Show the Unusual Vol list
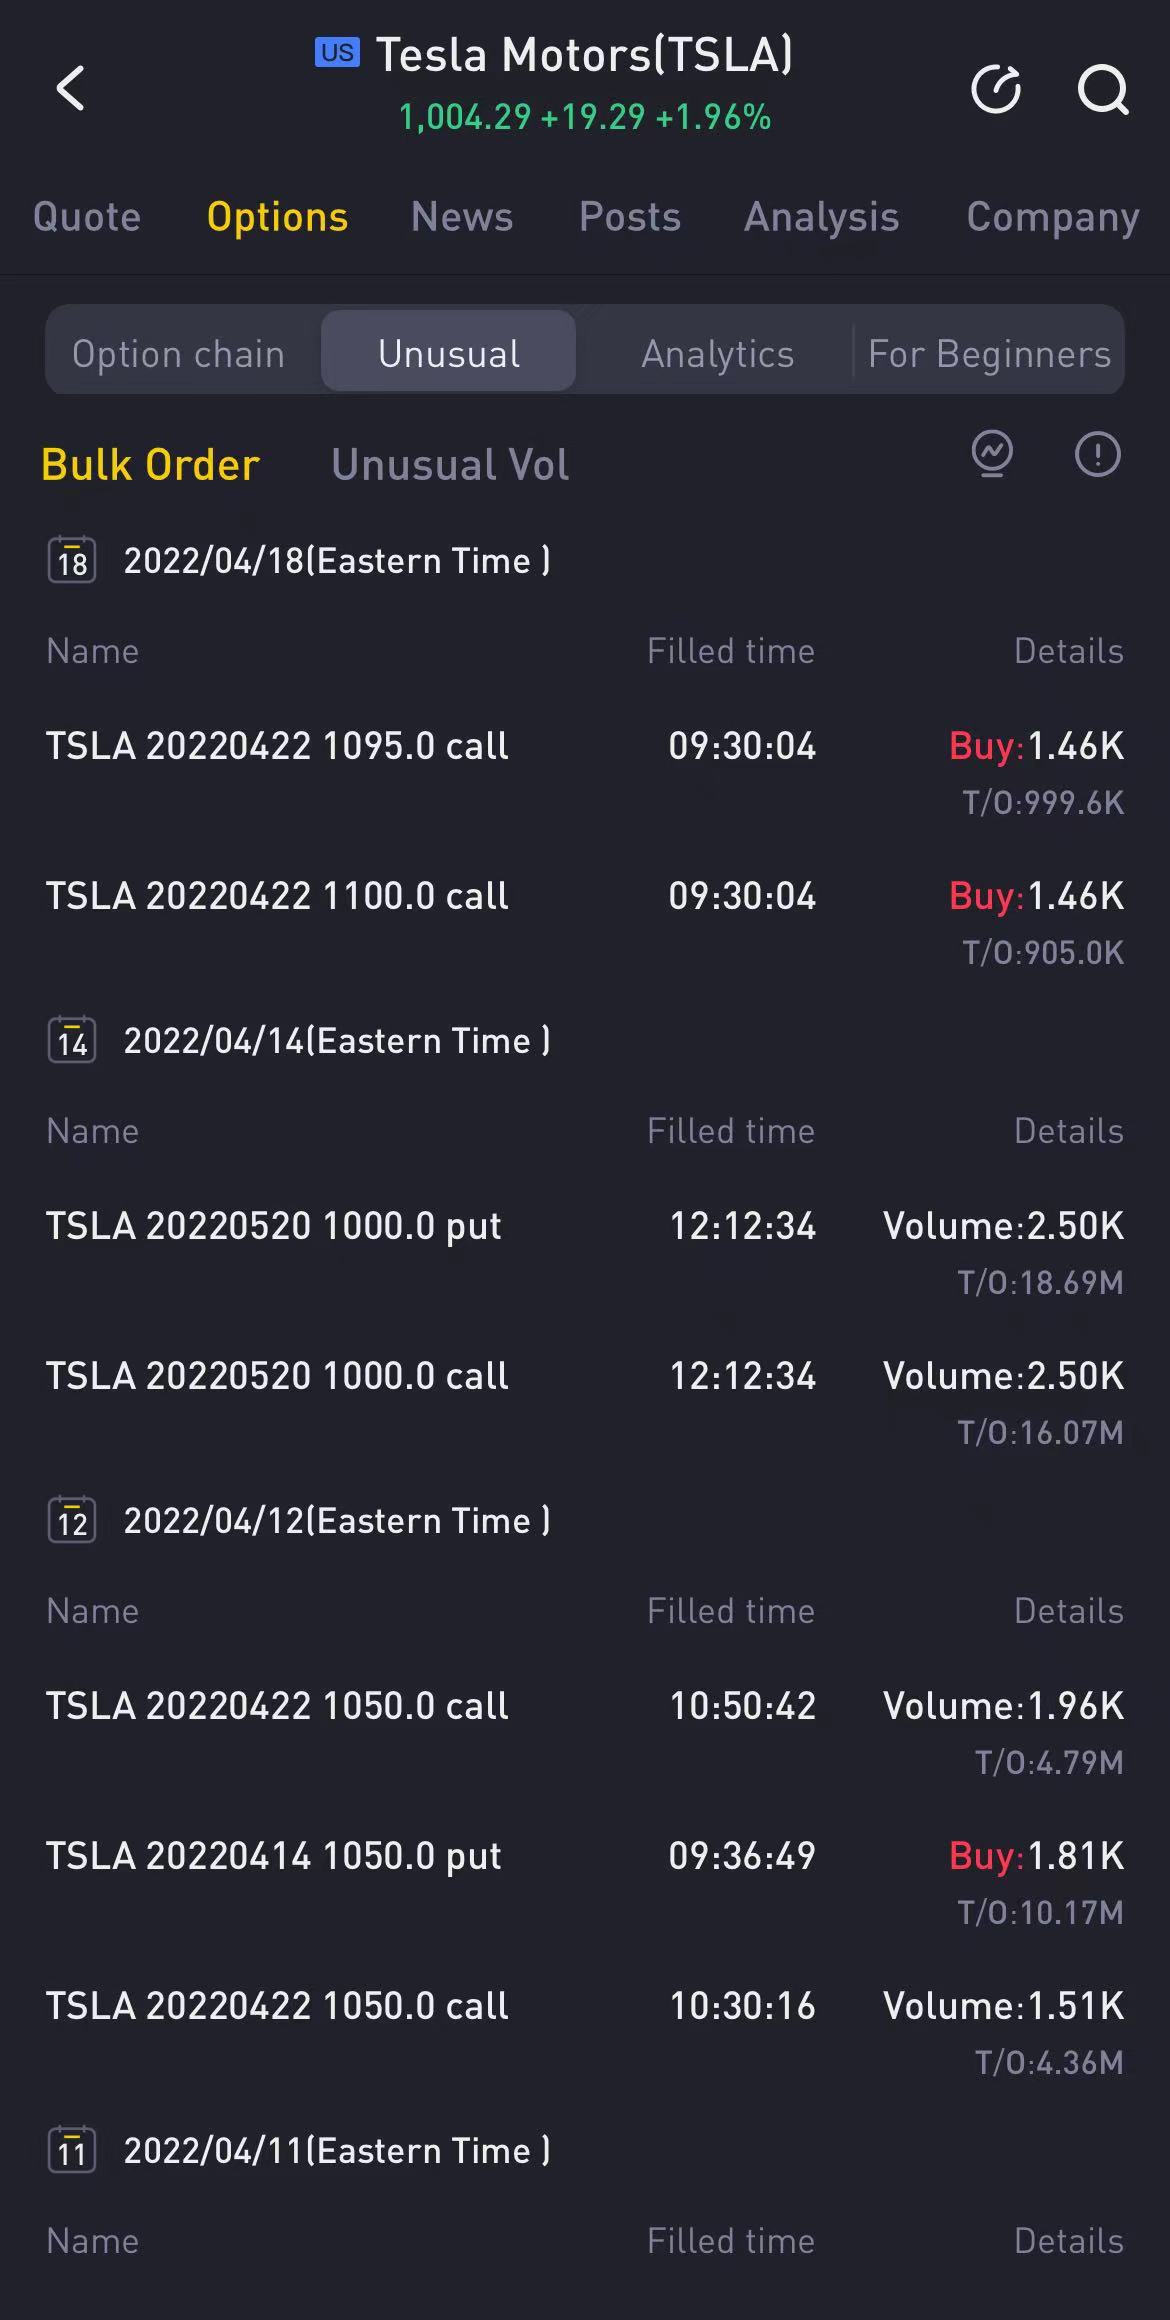The image size is (1170, 2320). [450, 465]
